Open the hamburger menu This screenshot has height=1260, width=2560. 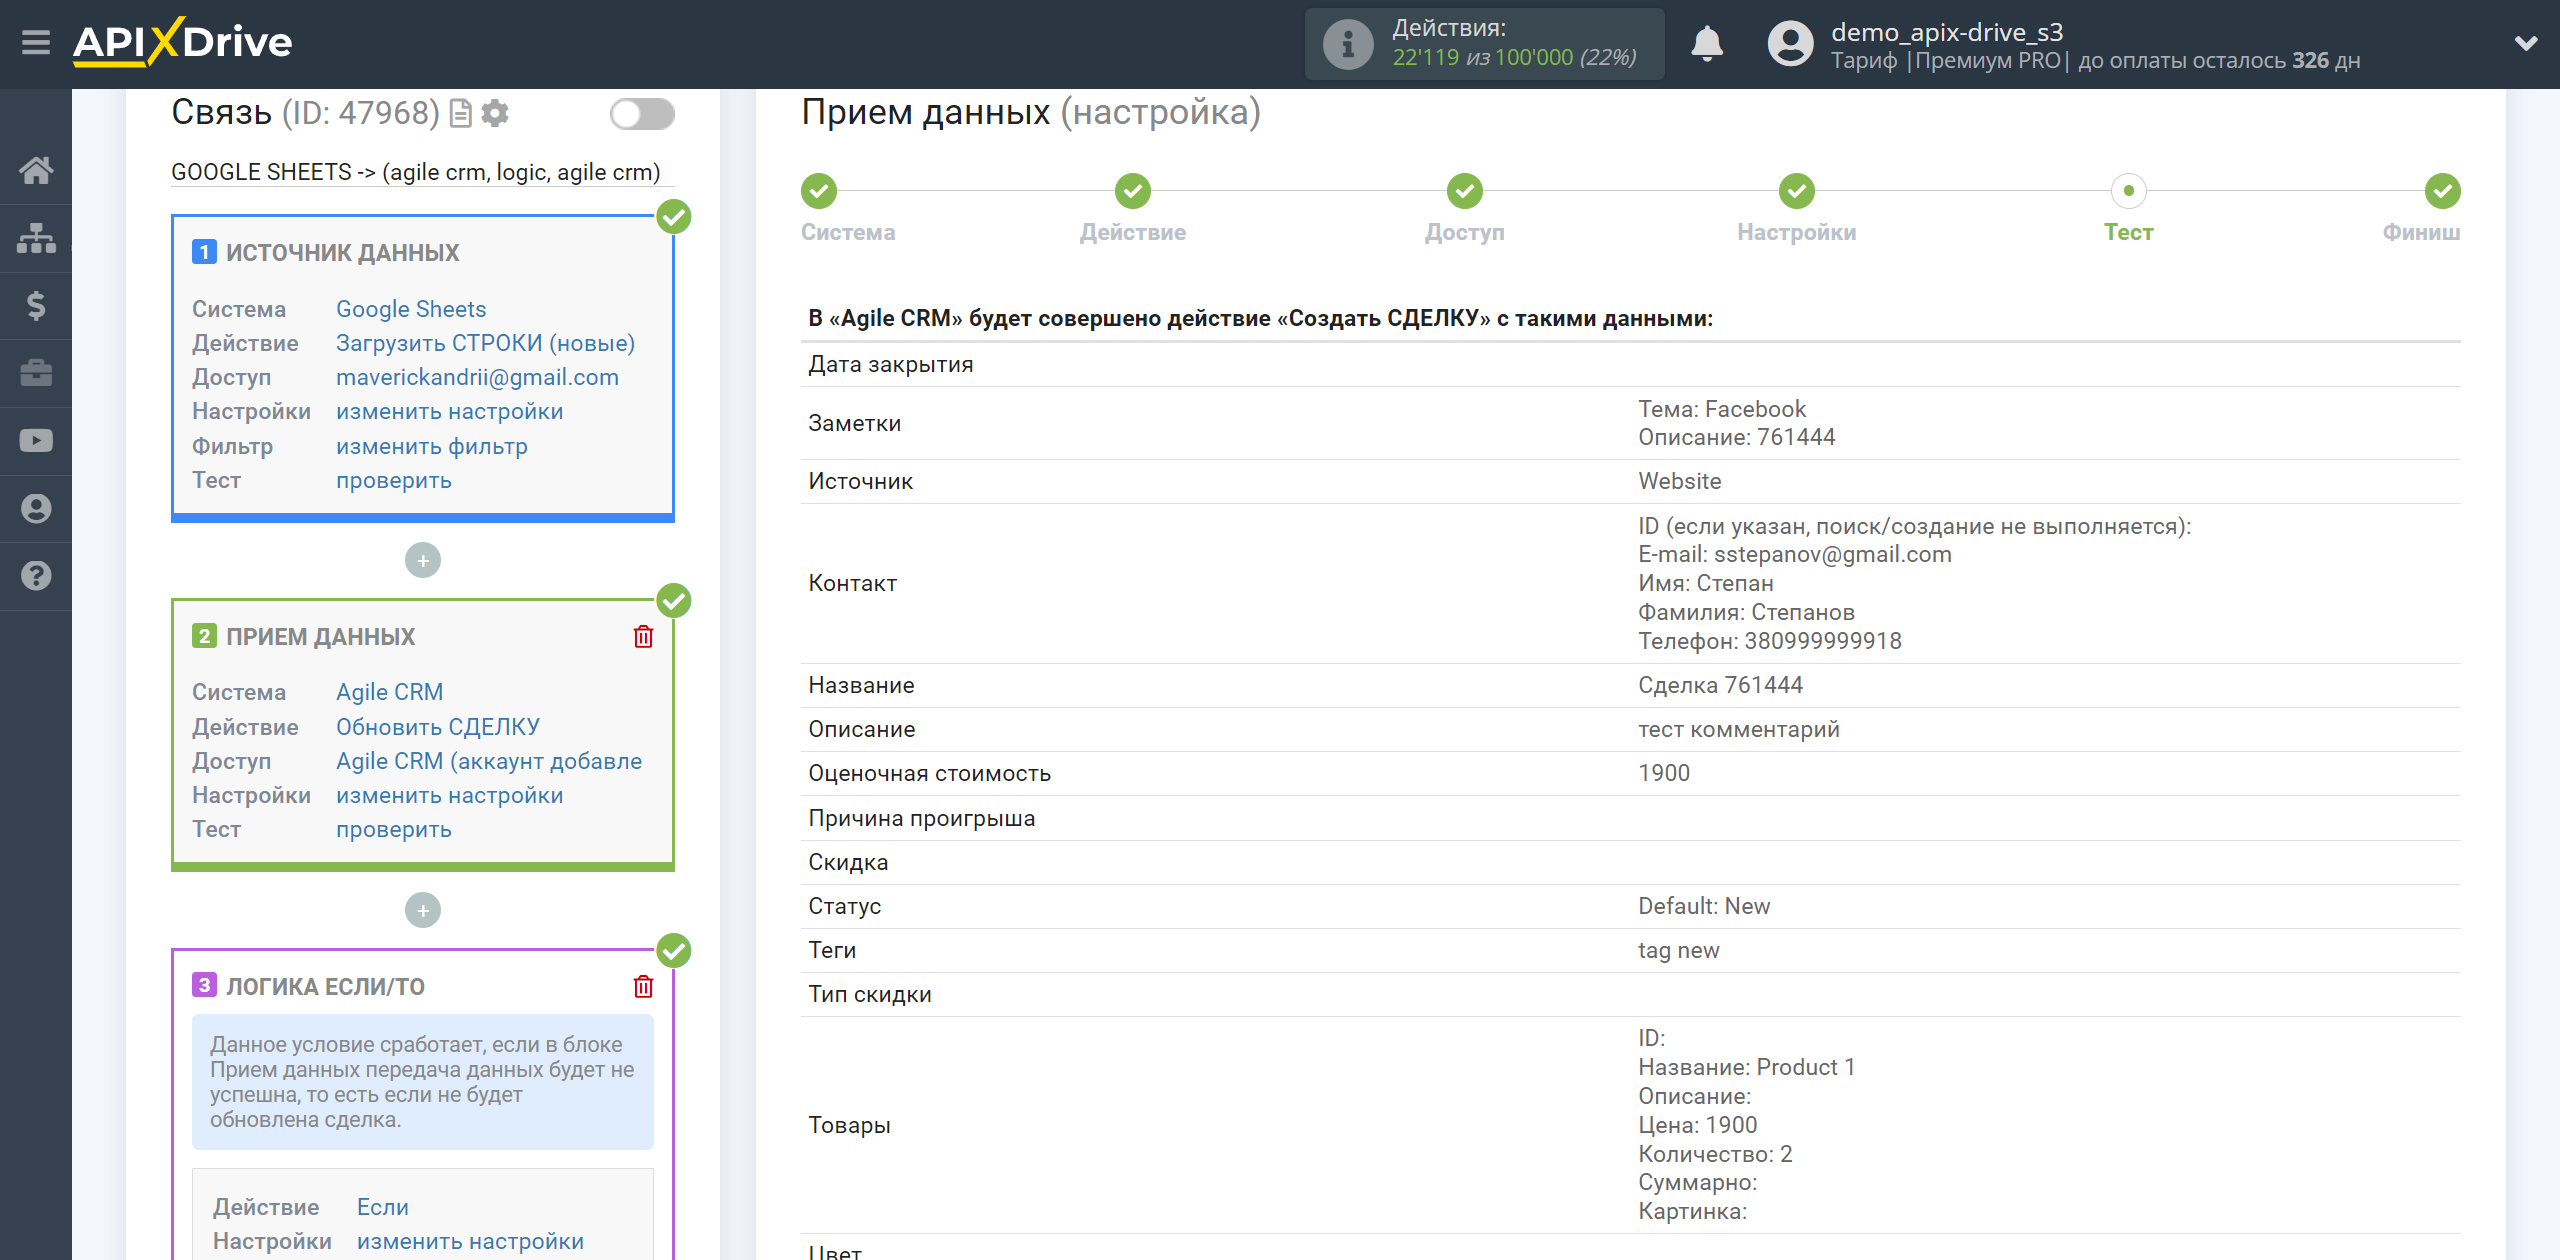36,42
